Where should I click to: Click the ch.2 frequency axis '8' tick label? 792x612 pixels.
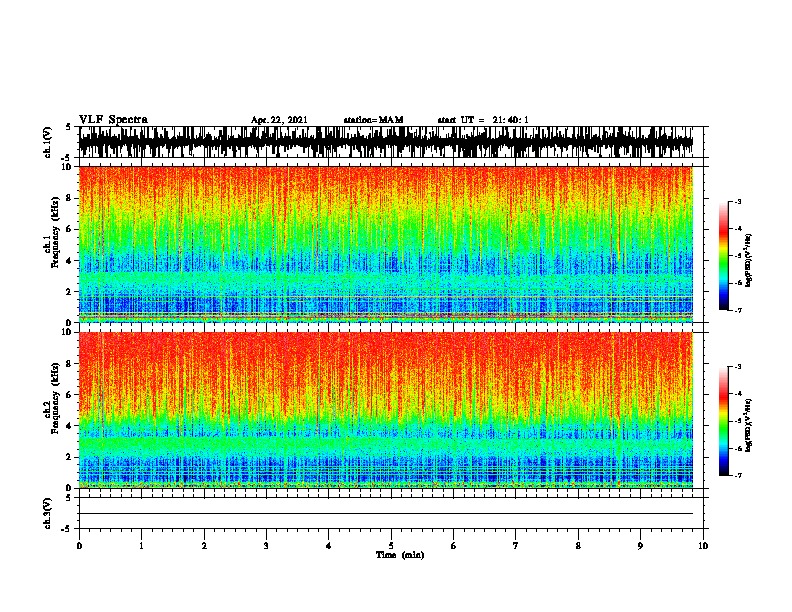71,364
